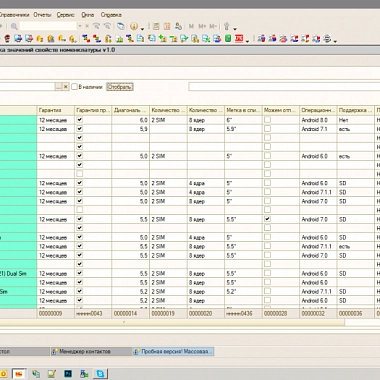Click the table's horizontal scrollbar
This screenshot has width=380, height=380.
172,322
